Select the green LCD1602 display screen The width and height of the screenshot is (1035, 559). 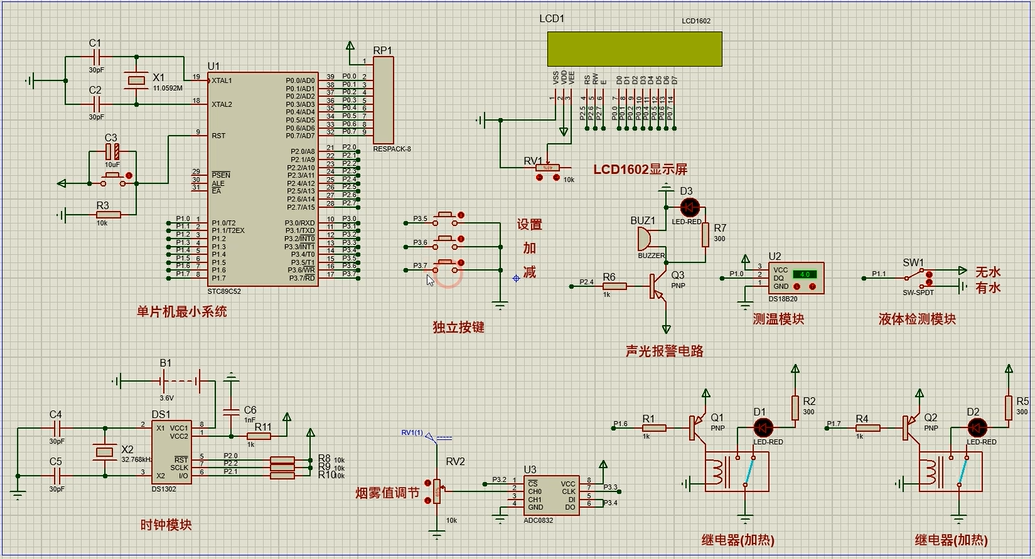pos(633,46)
